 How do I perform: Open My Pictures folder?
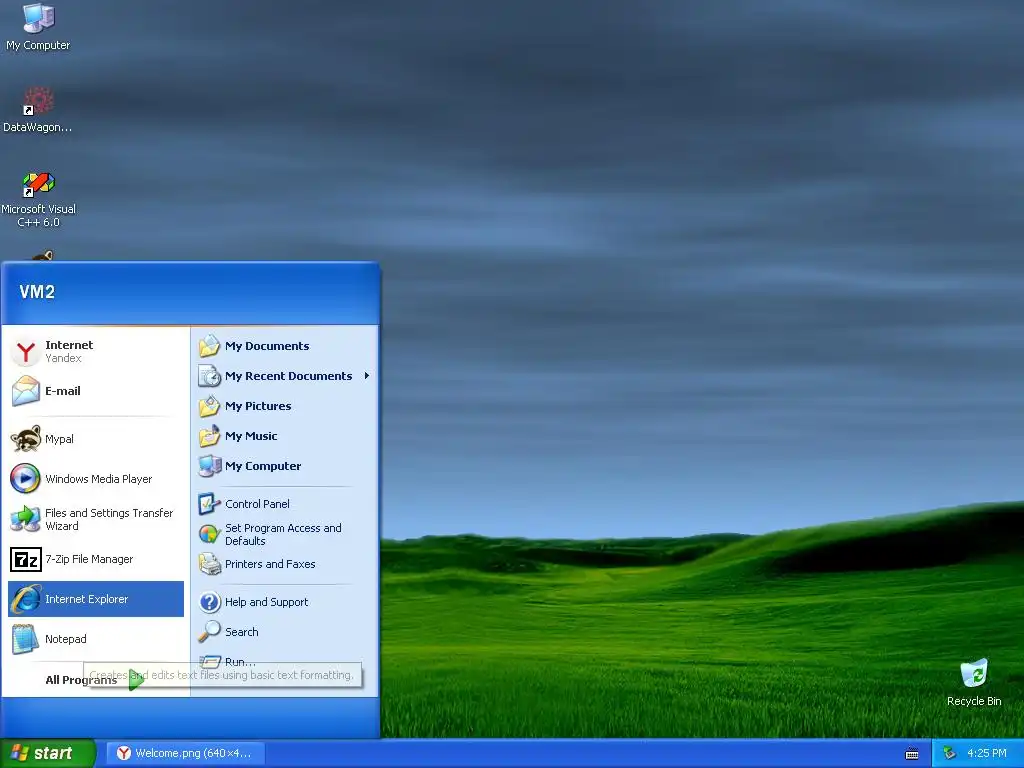click(x=285, y=406)
